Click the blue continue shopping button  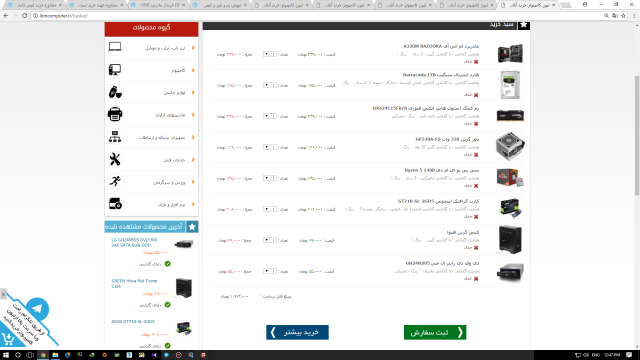pyautogui.click(x=297, y=332)
